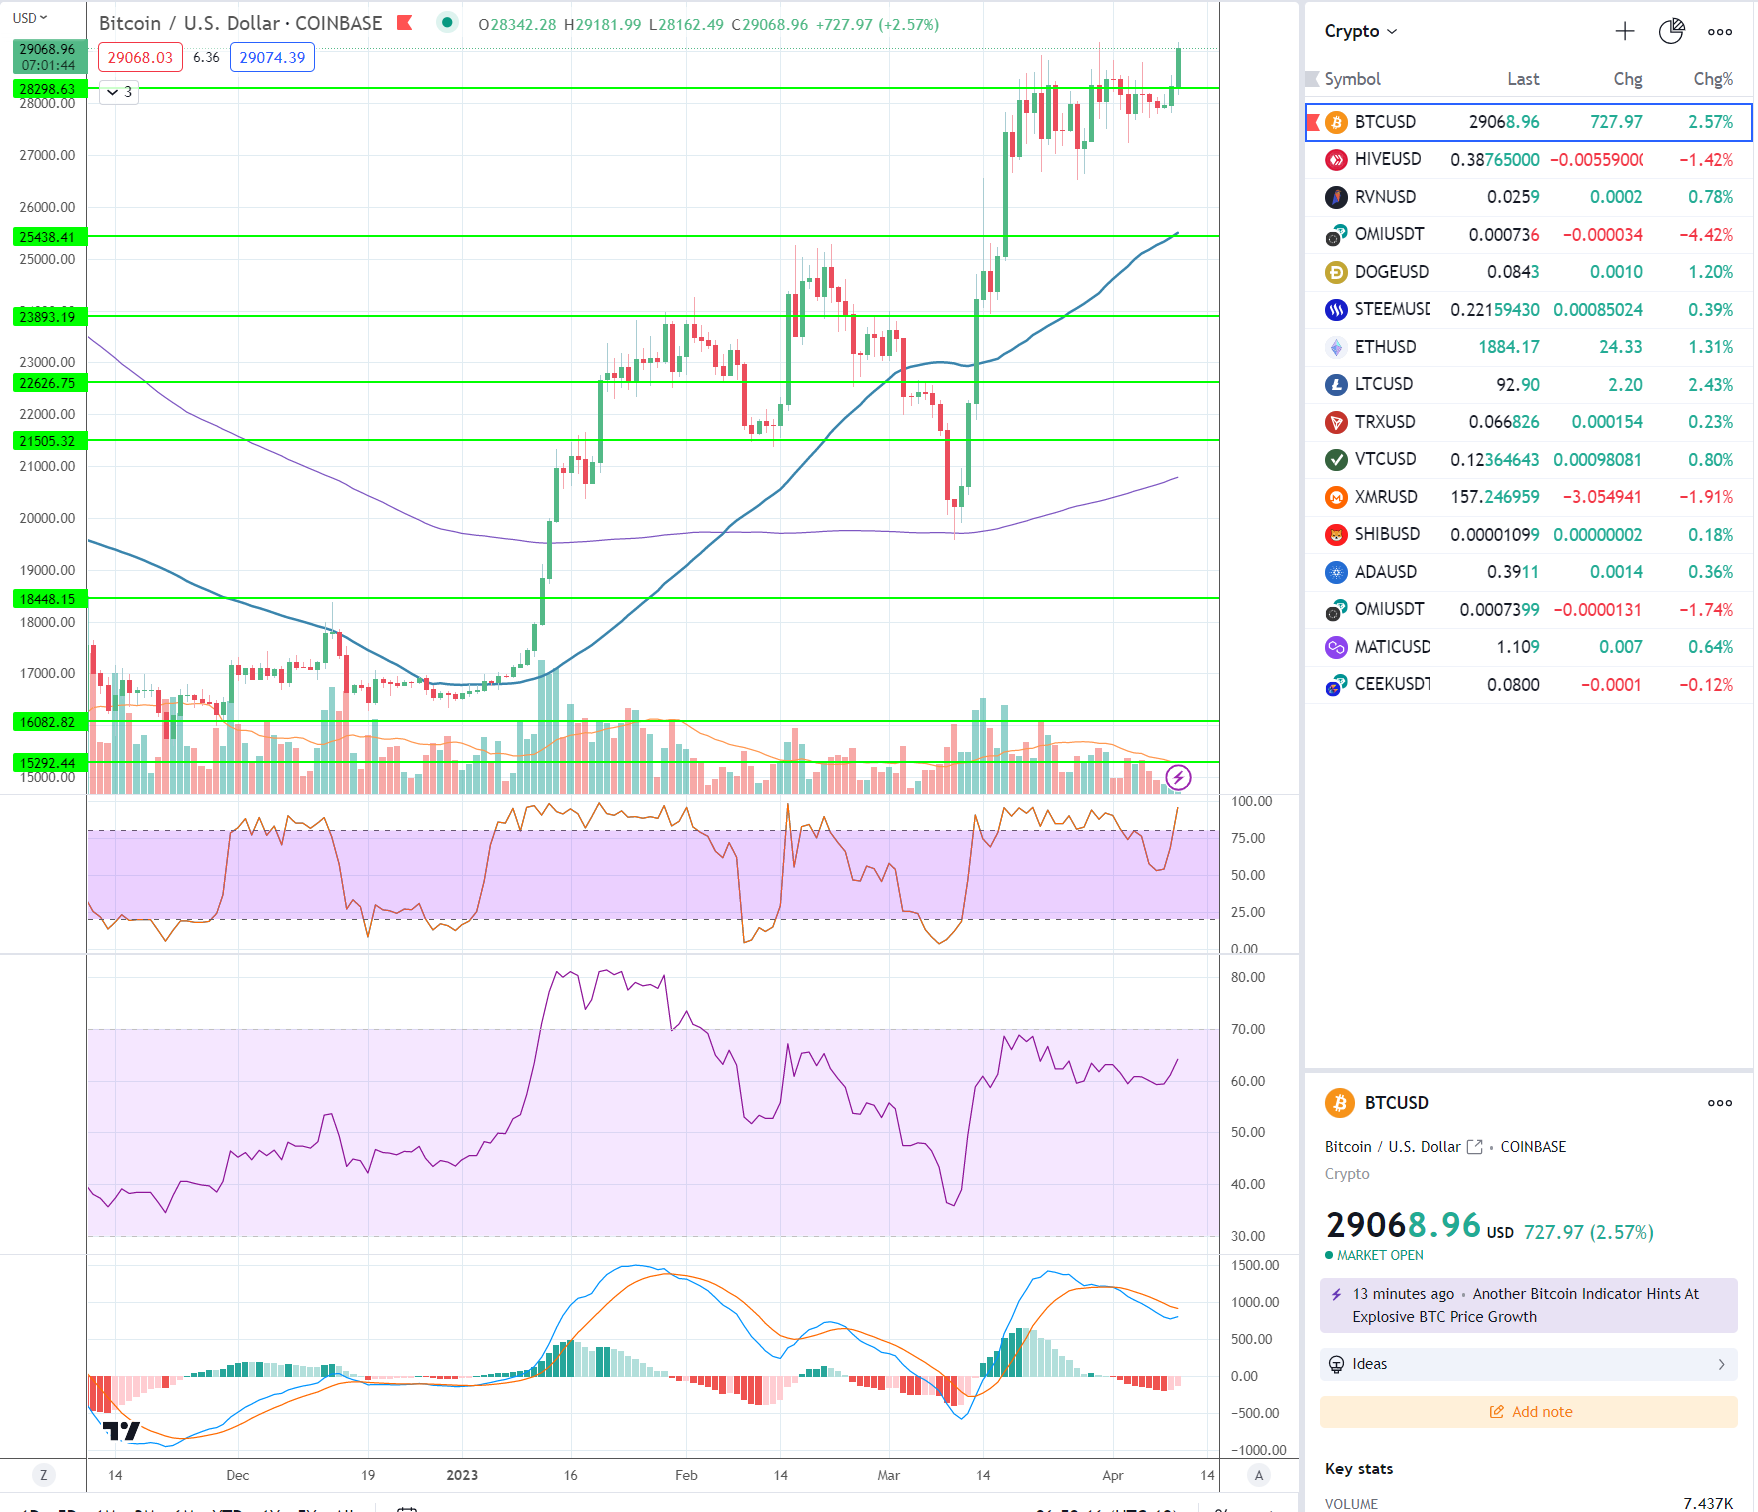Open the Another Bitcoin Indicator news headline
Image resolution: width=1758 pixels, height=1512 pixels.
tap(1528, 1305)
